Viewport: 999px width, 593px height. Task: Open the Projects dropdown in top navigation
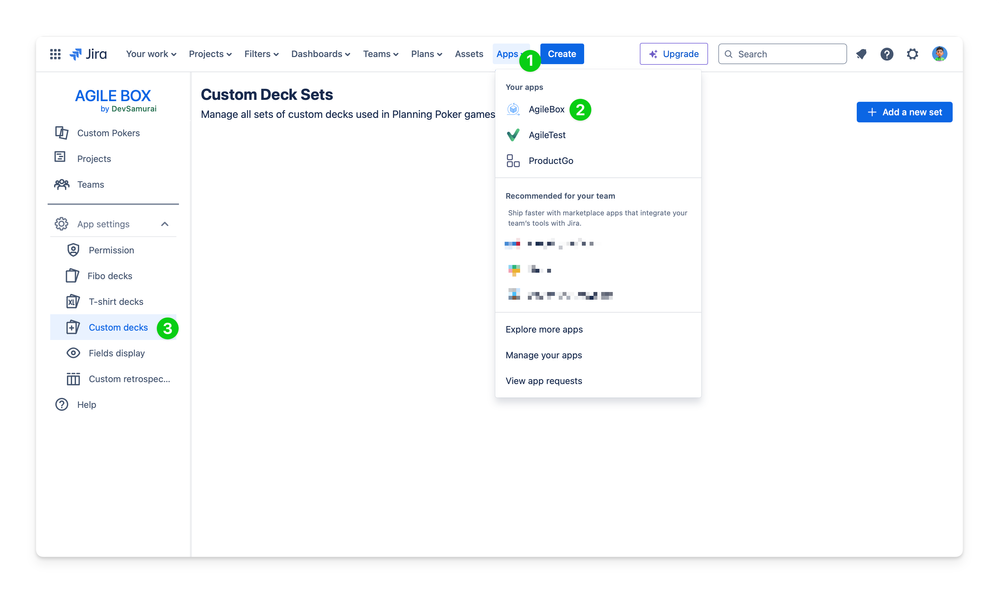tap(210, 54)
